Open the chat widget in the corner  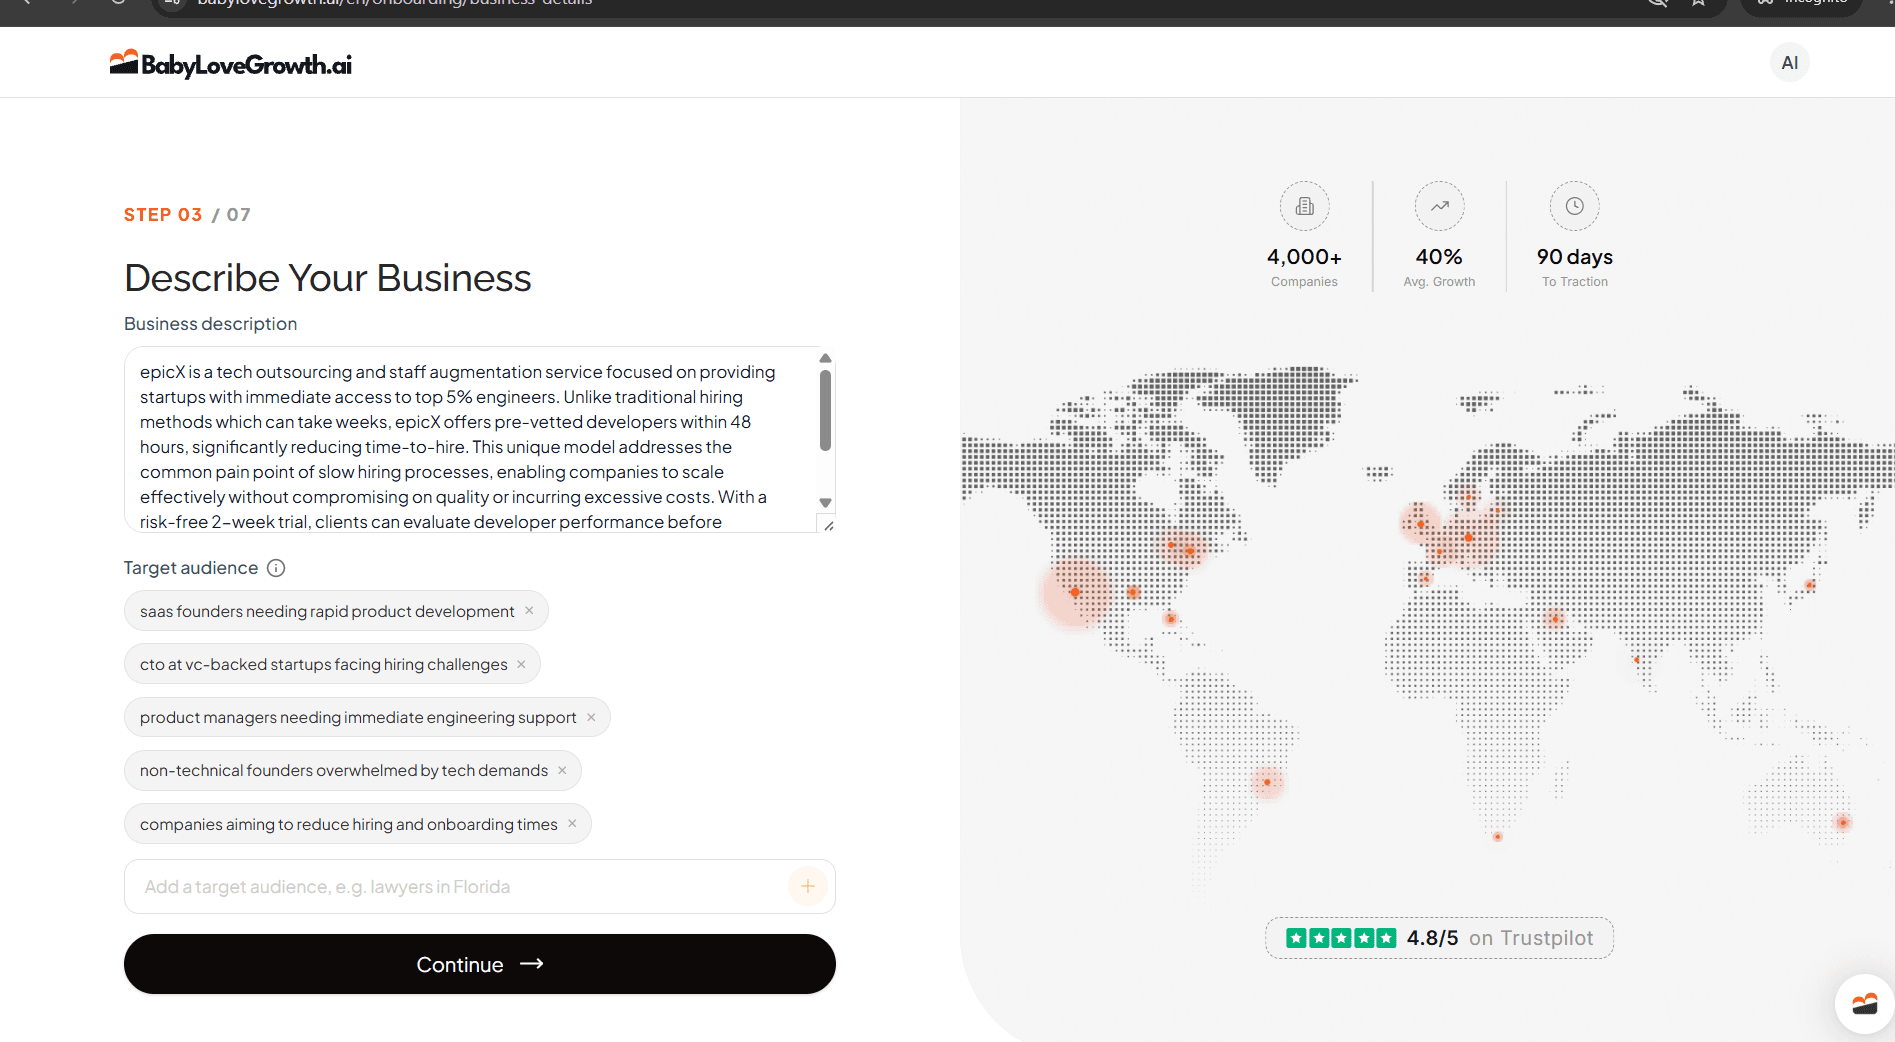coord(1864,1004)
